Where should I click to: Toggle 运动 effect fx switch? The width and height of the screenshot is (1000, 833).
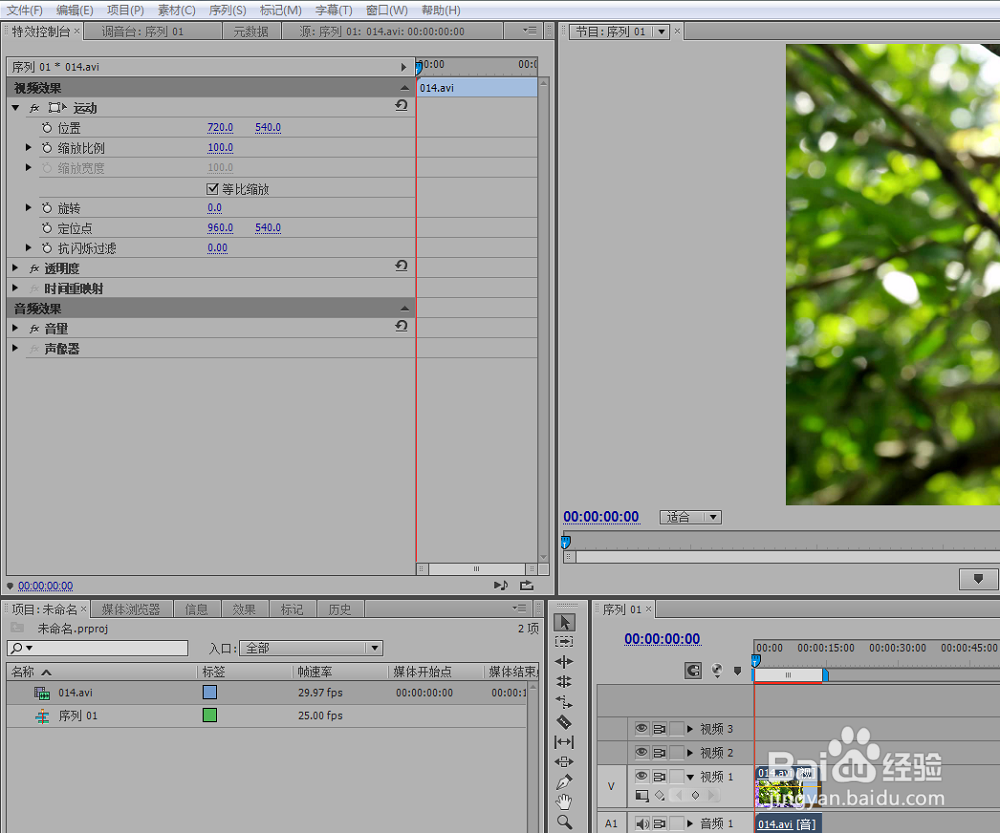tap(34, 108)
